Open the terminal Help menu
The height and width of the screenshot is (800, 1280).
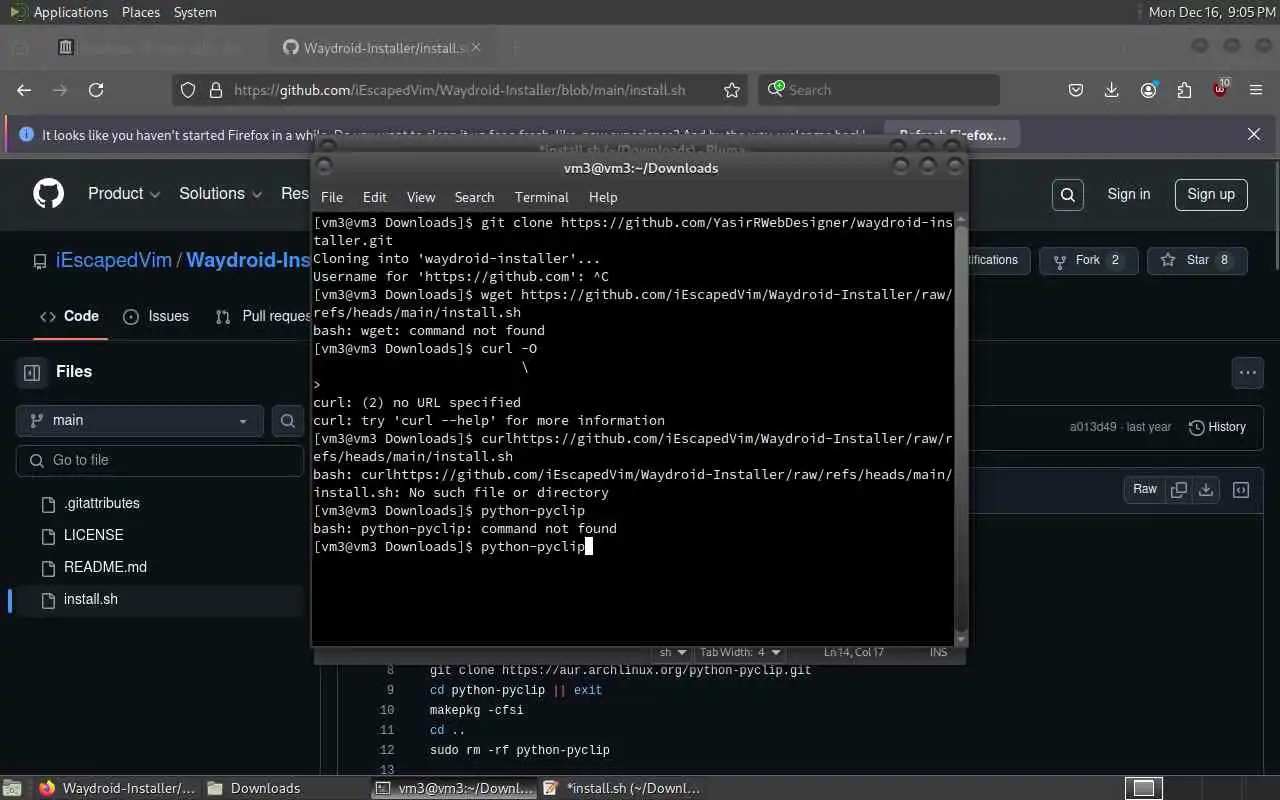(x=603, y=197)
